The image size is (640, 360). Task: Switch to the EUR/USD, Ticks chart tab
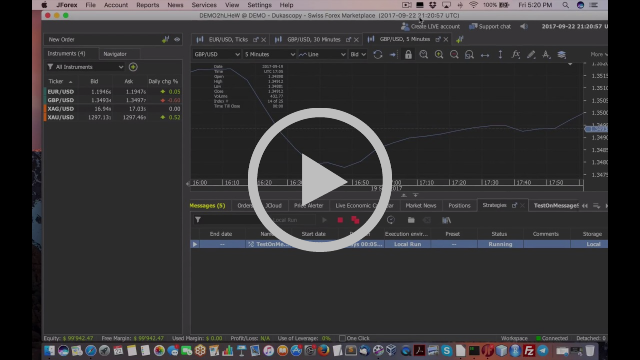pyautogui.click(x=228, y=40)
